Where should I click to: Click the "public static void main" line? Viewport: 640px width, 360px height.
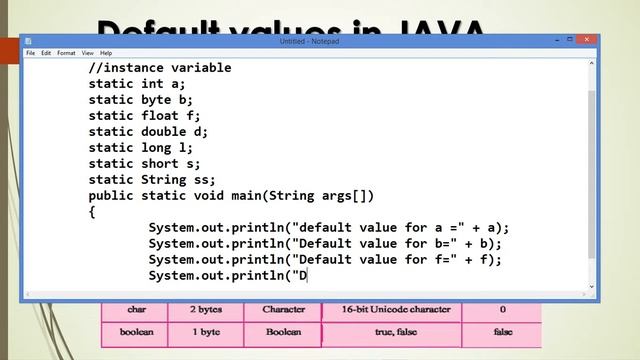[231, 196]
